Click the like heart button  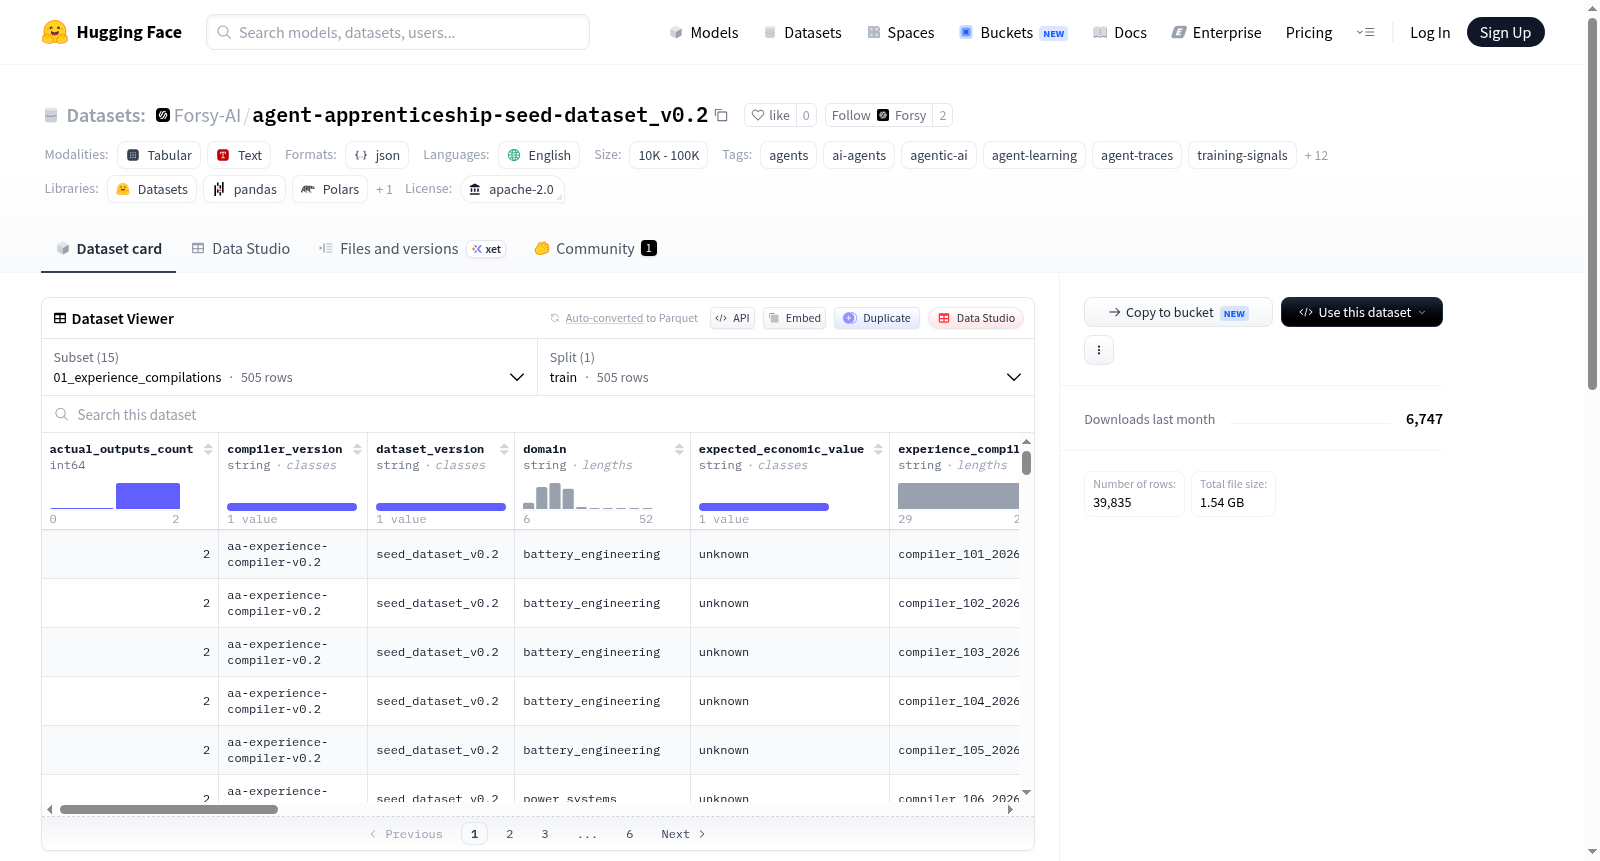pos(770,115)
